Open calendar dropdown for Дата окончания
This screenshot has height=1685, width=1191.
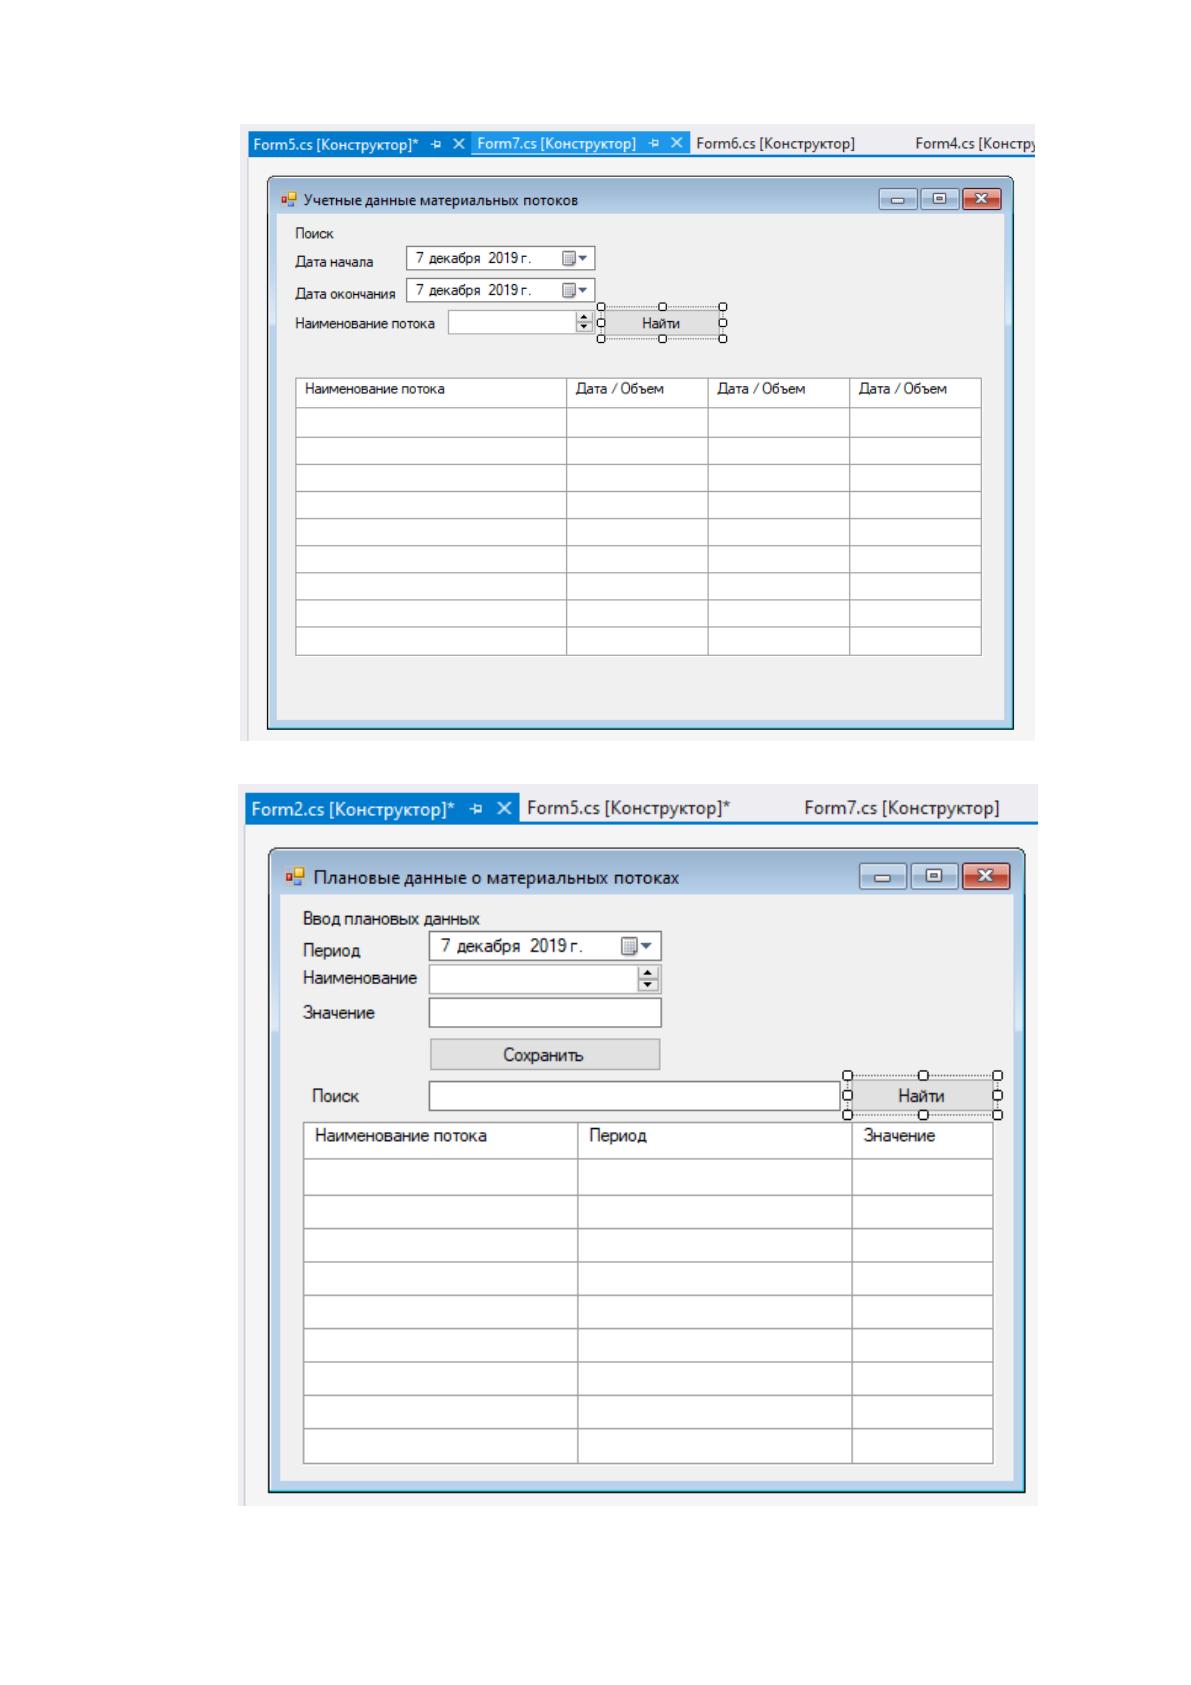point(575,290)
